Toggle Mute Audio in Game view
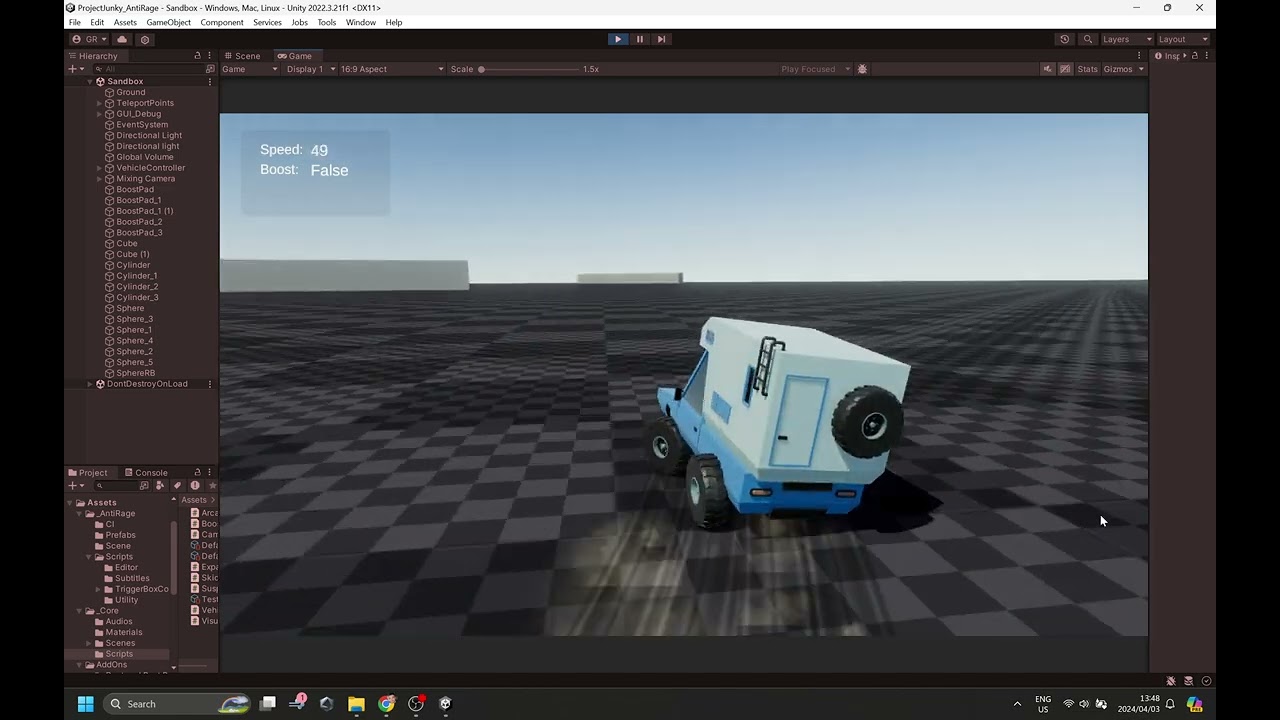The image size is (1280, 720). tap(1047, 69)
